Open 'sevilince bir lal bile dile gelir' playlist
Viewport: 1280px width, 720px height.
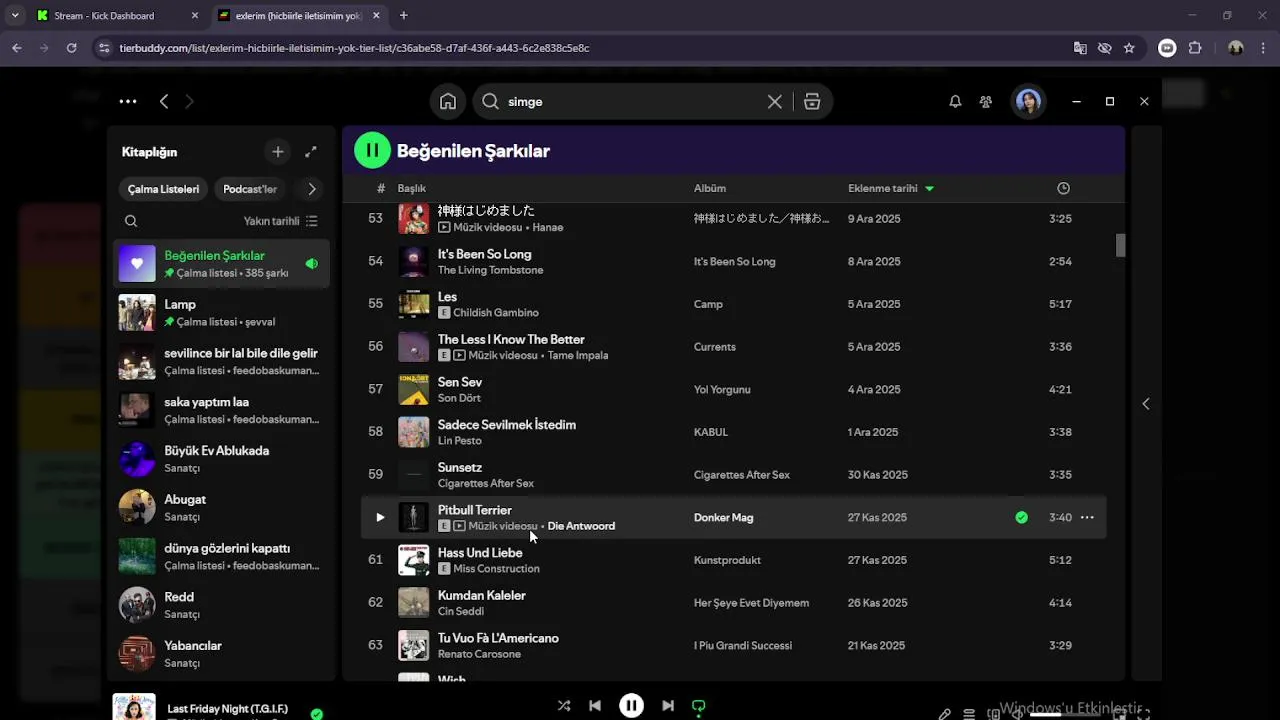coord(221,361)
